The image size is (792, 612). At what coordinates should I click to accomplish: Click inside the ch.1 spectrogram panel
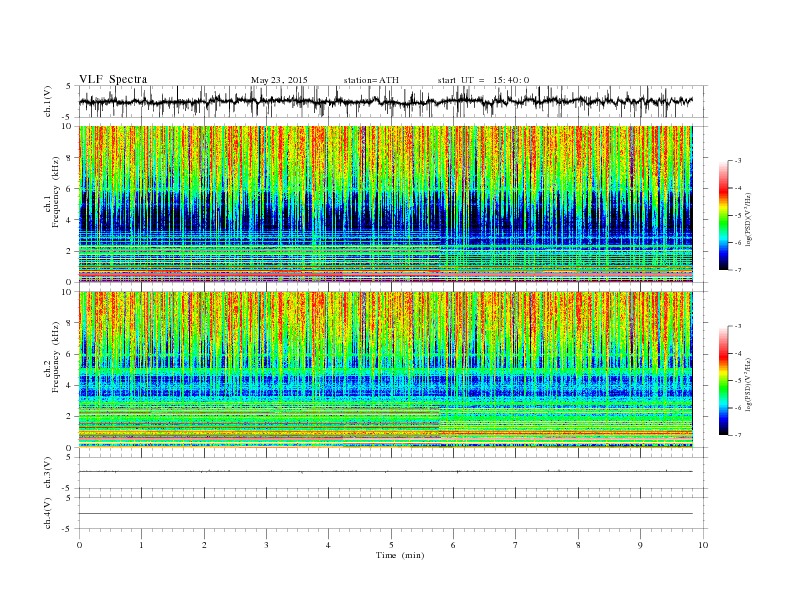click(x=385, y=204)
